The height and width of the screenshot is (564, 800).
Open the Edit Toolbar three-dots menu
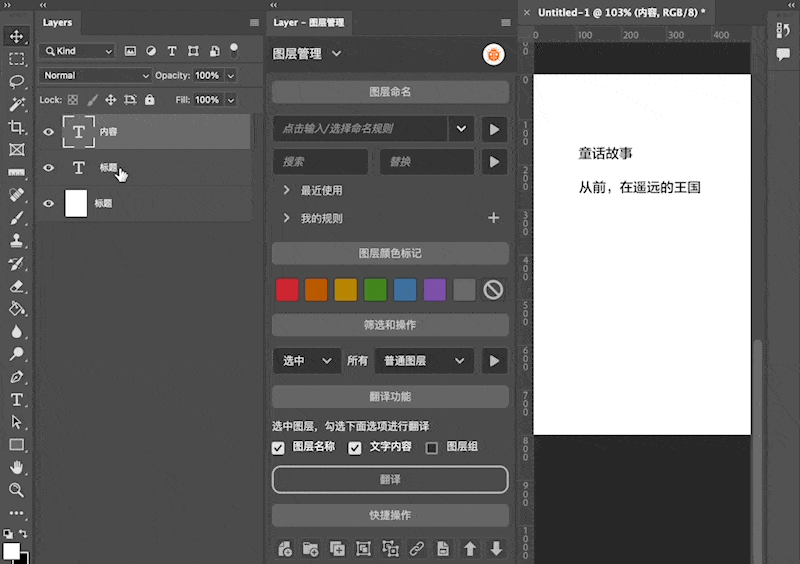(x=16, y=512)
